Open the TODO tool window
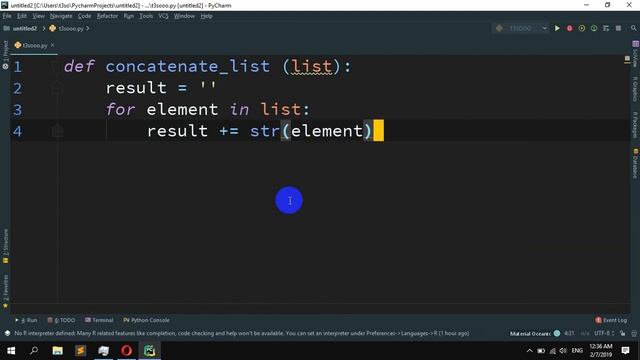 click(x=61, y=320)
